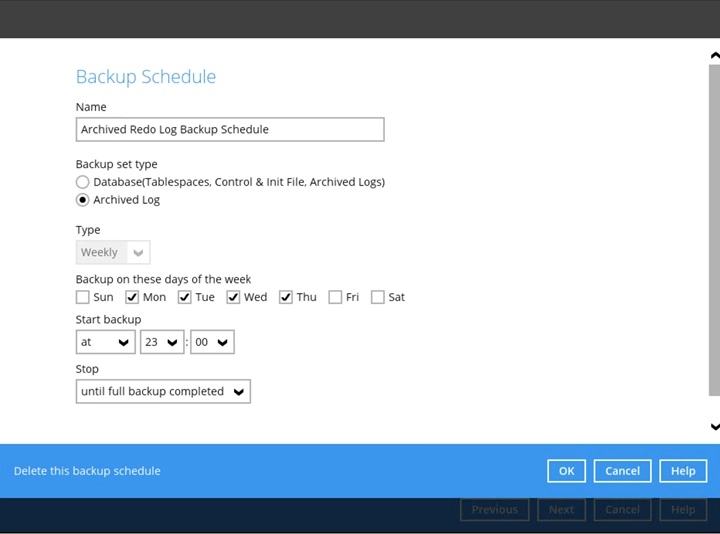Open the hour dropdown showing 23
The width and height of the screenshot is (720, 534).
point(162,342)
